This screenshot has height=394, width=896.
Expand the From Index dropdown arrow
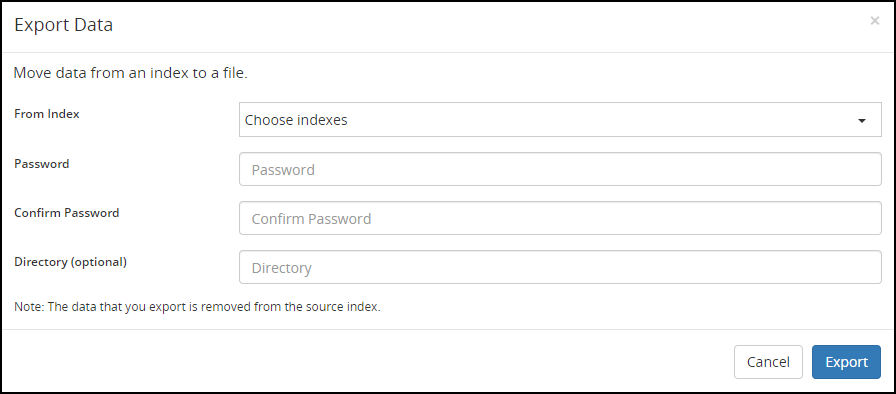(862, 120)
